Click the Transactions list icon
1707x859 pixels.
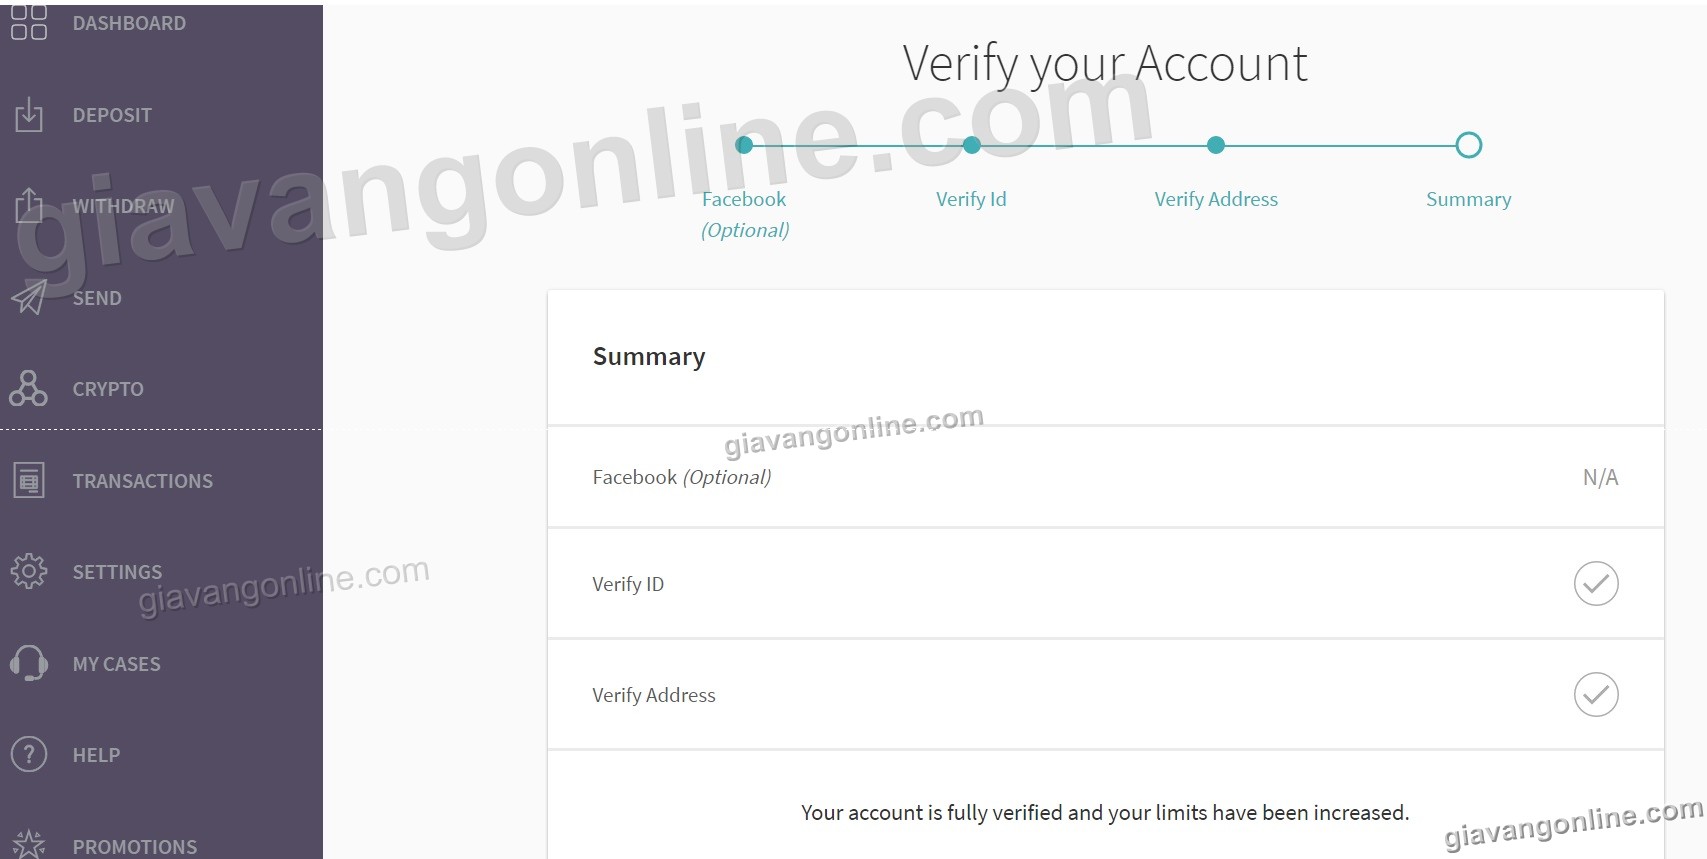coord(29,480)
